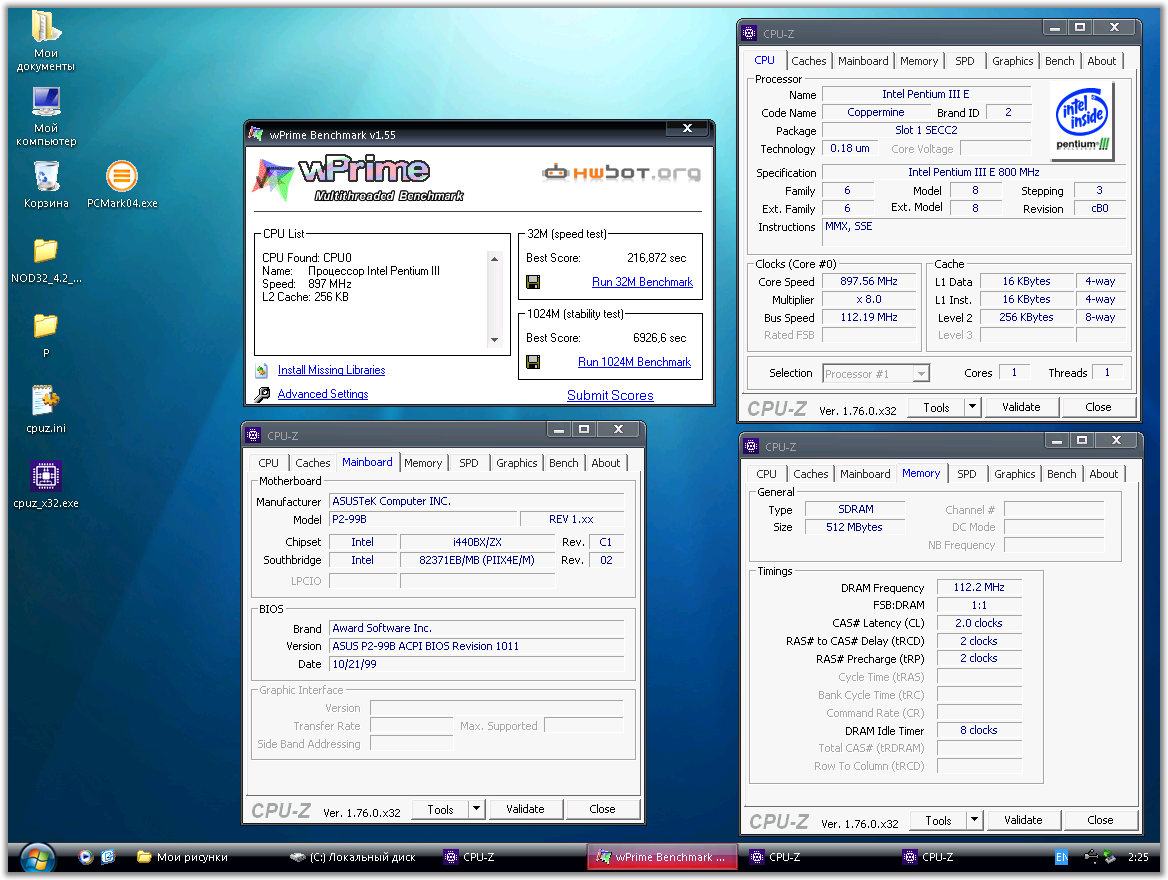Screen dimensions: 1168x880
Task: Click the HWBOT.org logo
Action: click(622, 173)
